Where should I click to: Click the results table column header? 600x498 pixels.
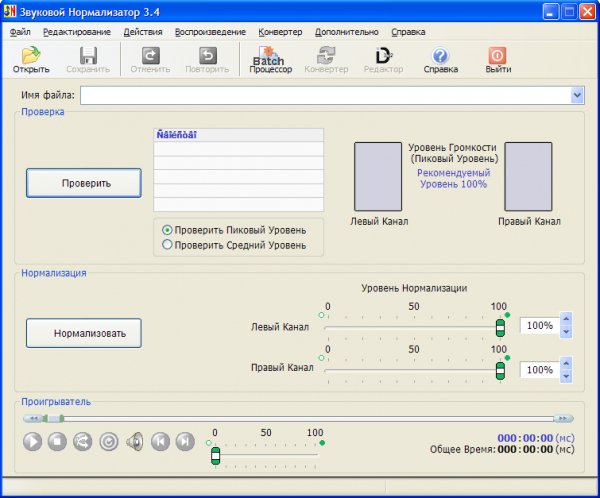[238, 135]
